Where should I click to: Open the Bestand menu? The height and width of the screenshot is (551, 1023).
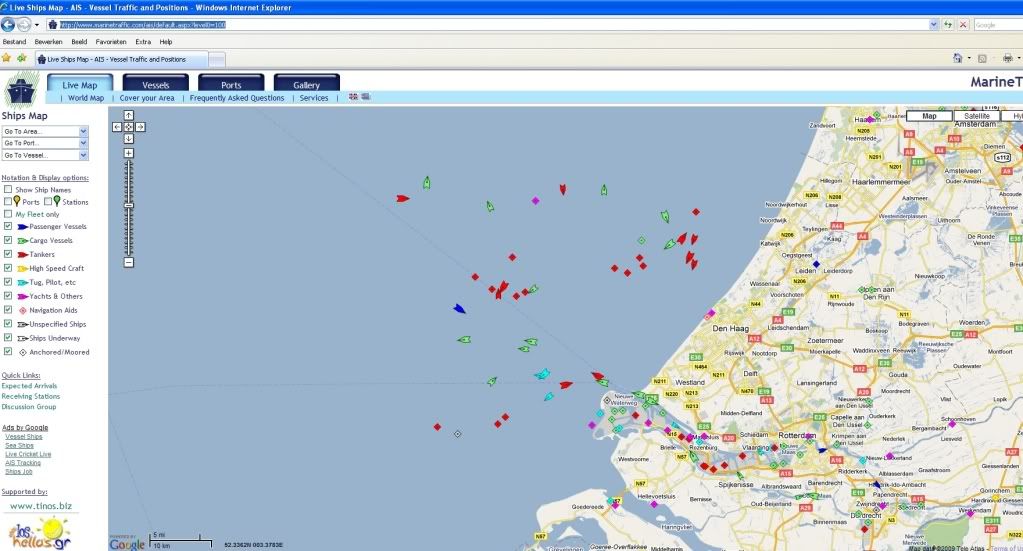14,42
